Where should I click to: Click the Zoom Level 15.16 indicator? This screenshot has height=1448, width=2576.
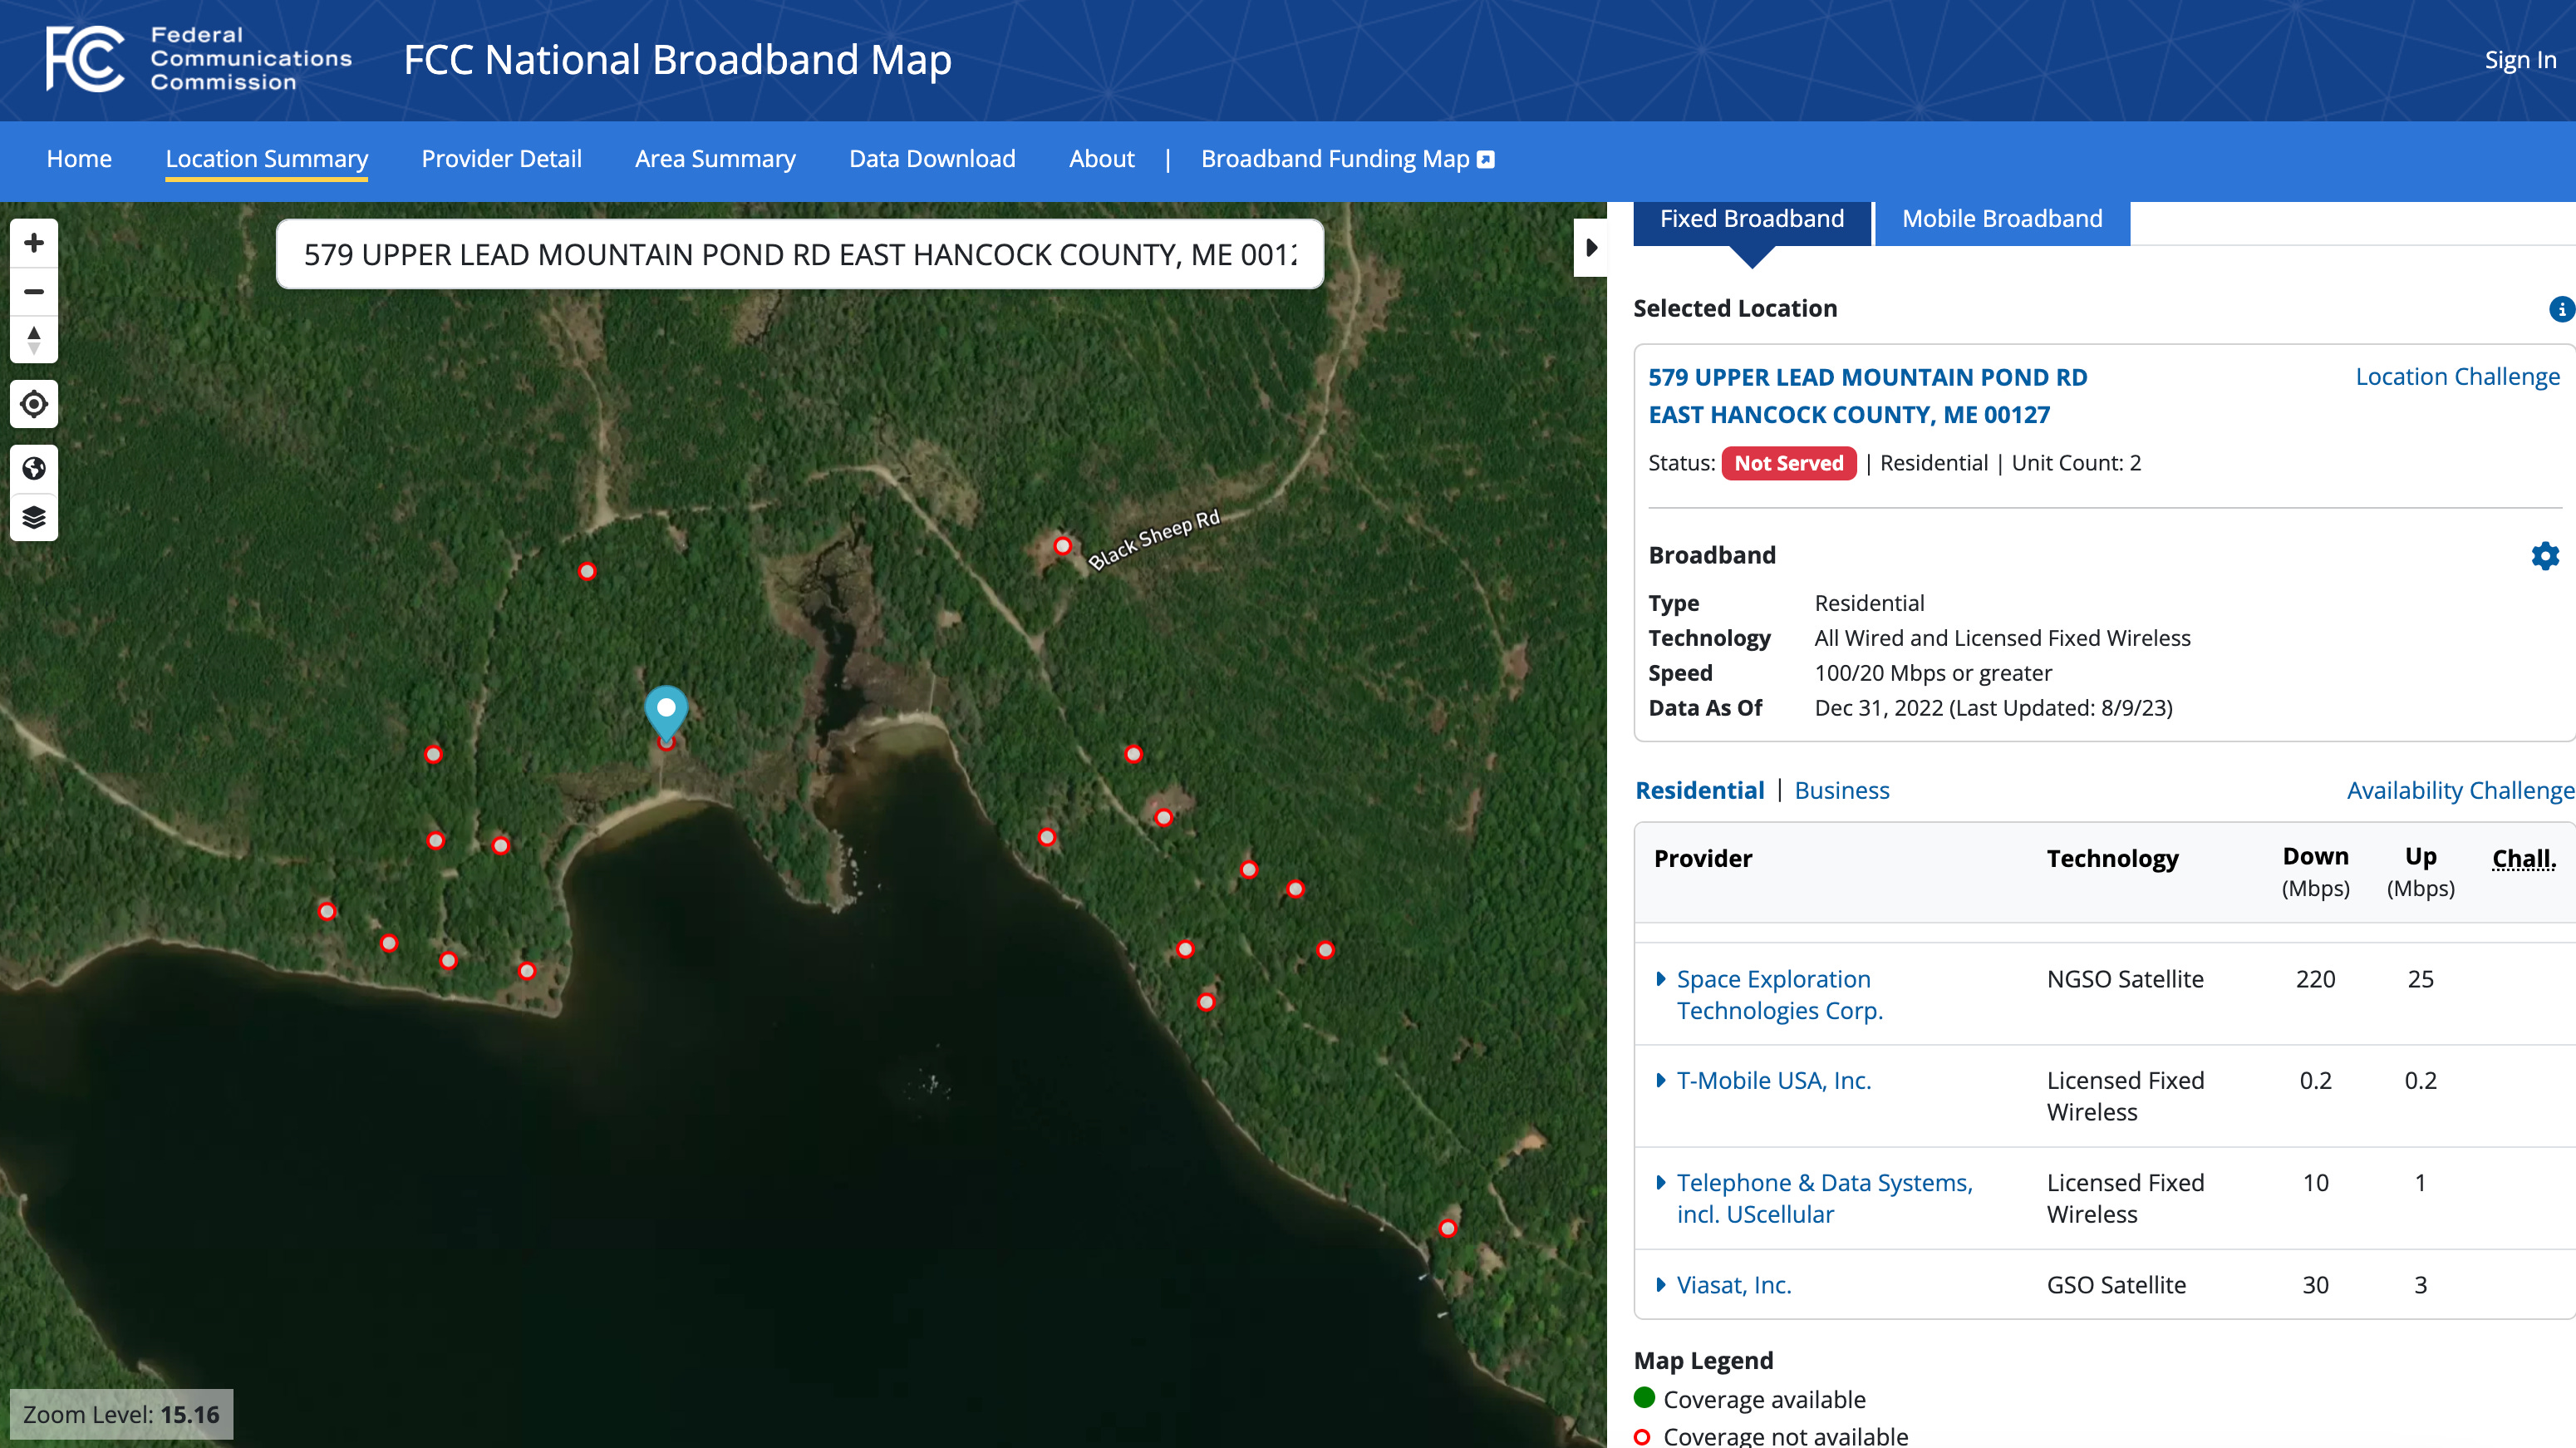click(x=121, y=1414)
